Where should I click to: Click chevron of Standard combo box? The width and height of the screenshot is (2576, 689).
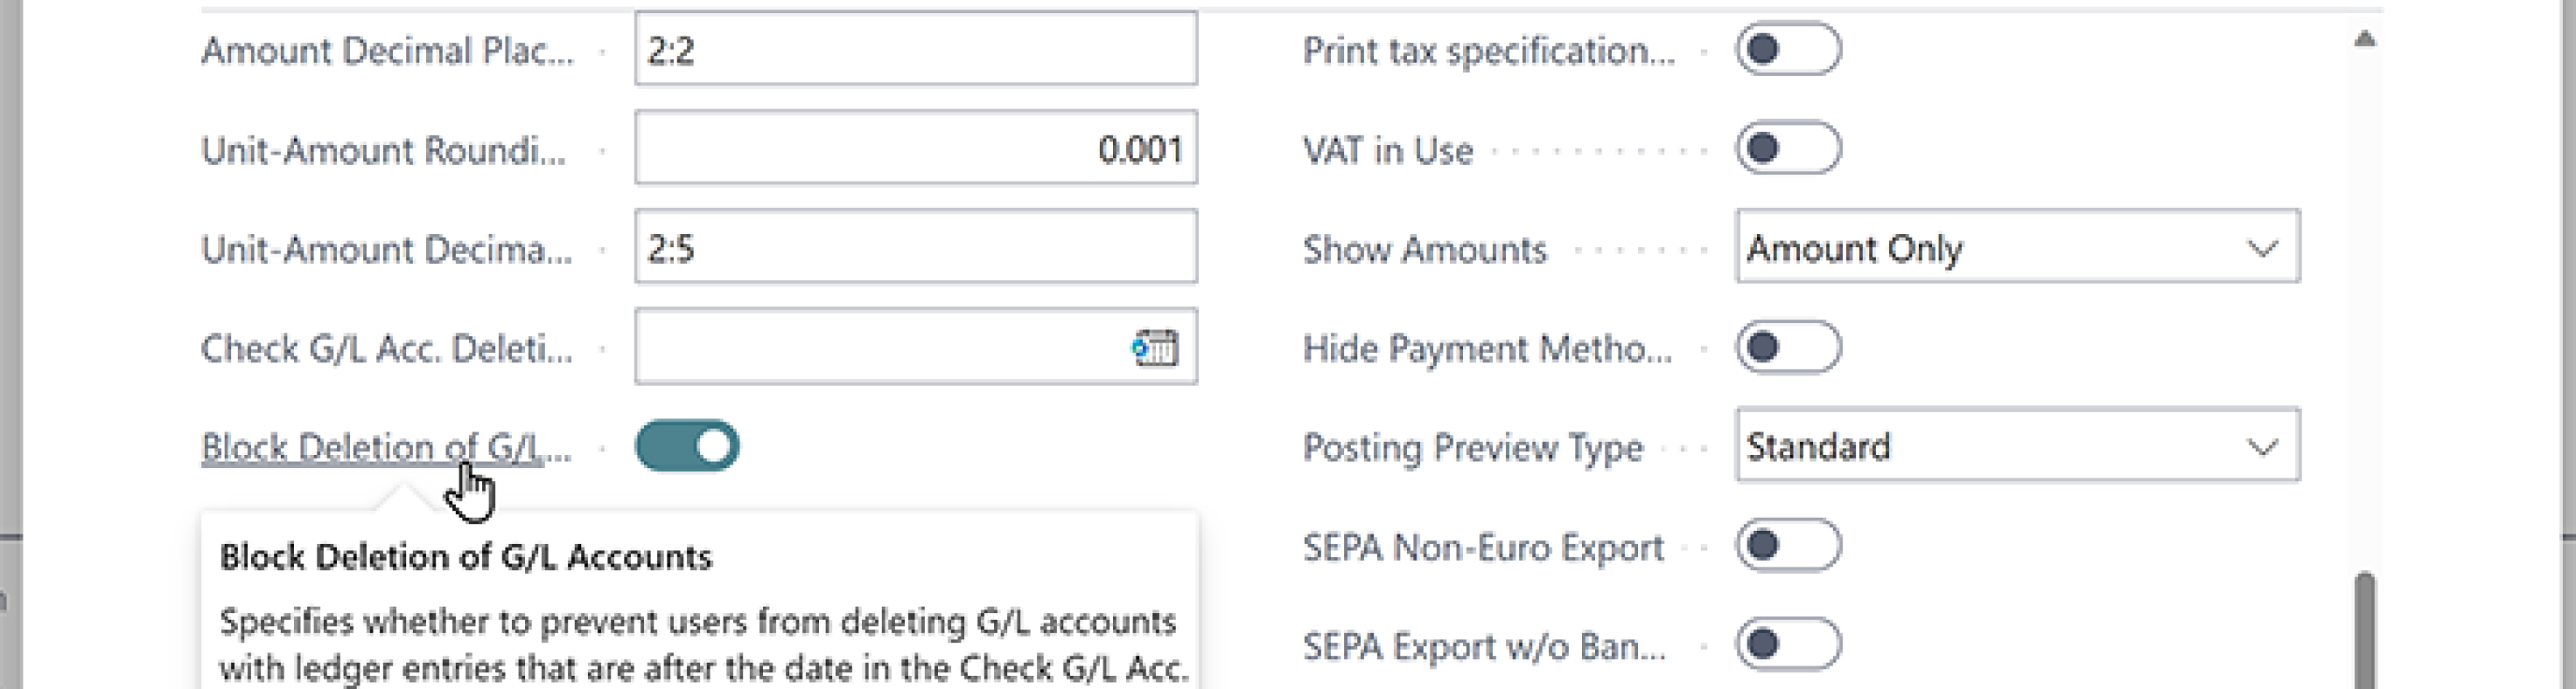tap(2262, 446)
